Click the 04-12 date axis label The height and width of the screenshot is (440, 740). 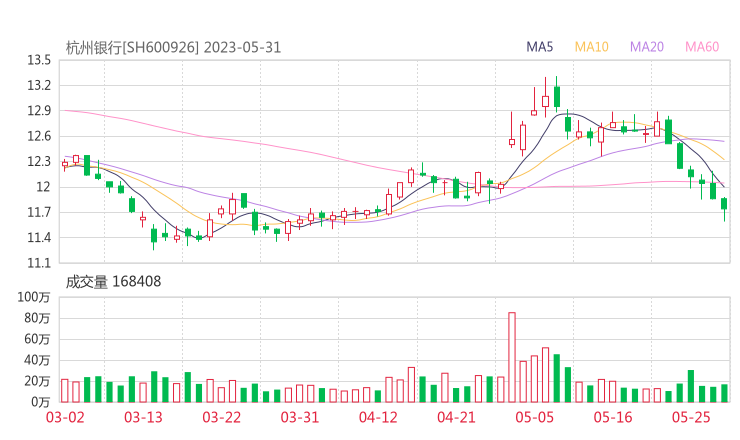pyautogui.click(x=378, y=417)
